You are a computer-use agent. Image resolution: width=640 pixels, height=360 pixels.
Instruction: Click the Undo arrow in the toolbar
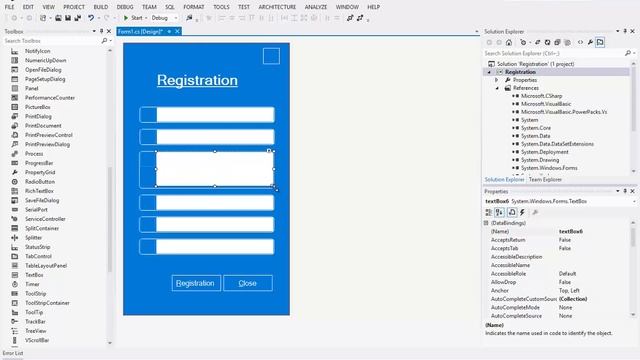click(x=91, y=18)
